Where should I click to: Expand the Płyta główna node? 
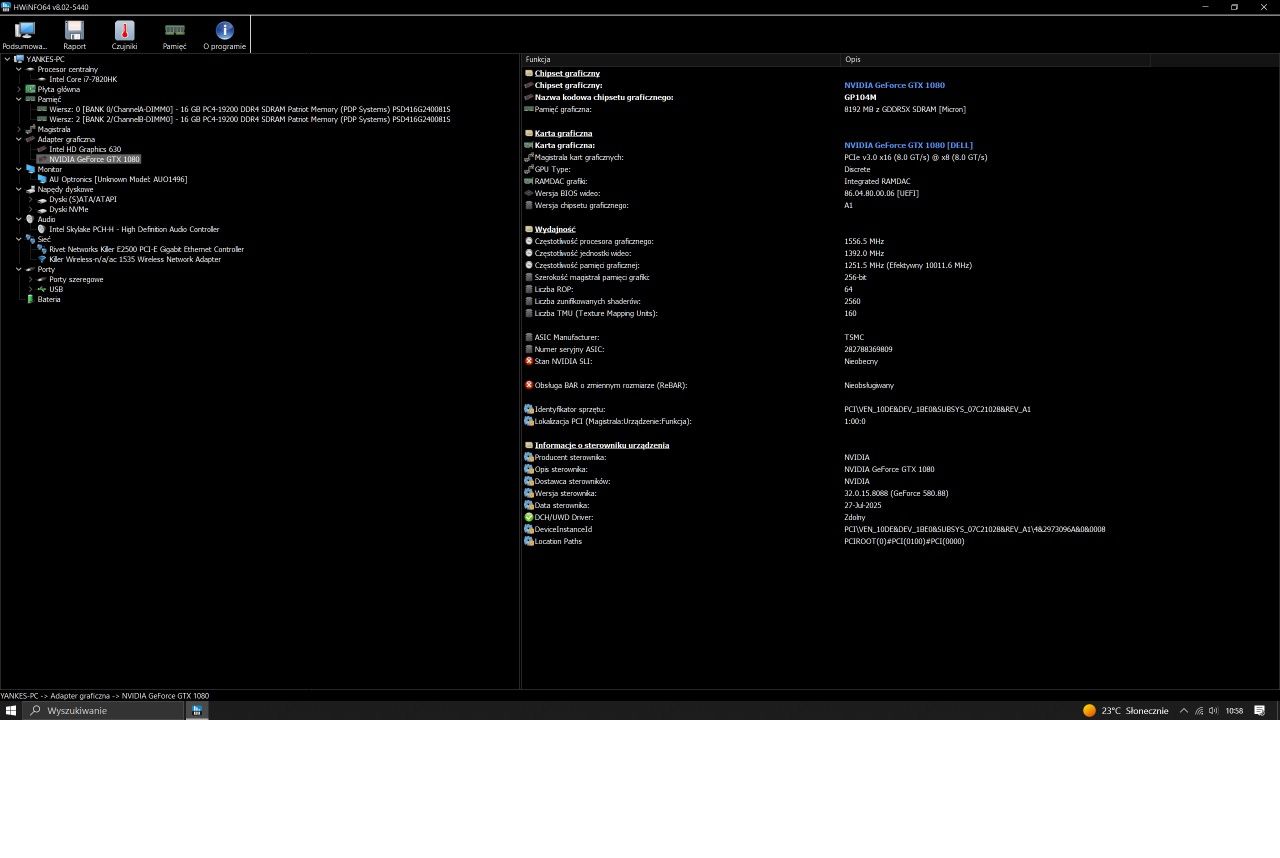pos(18,89)
